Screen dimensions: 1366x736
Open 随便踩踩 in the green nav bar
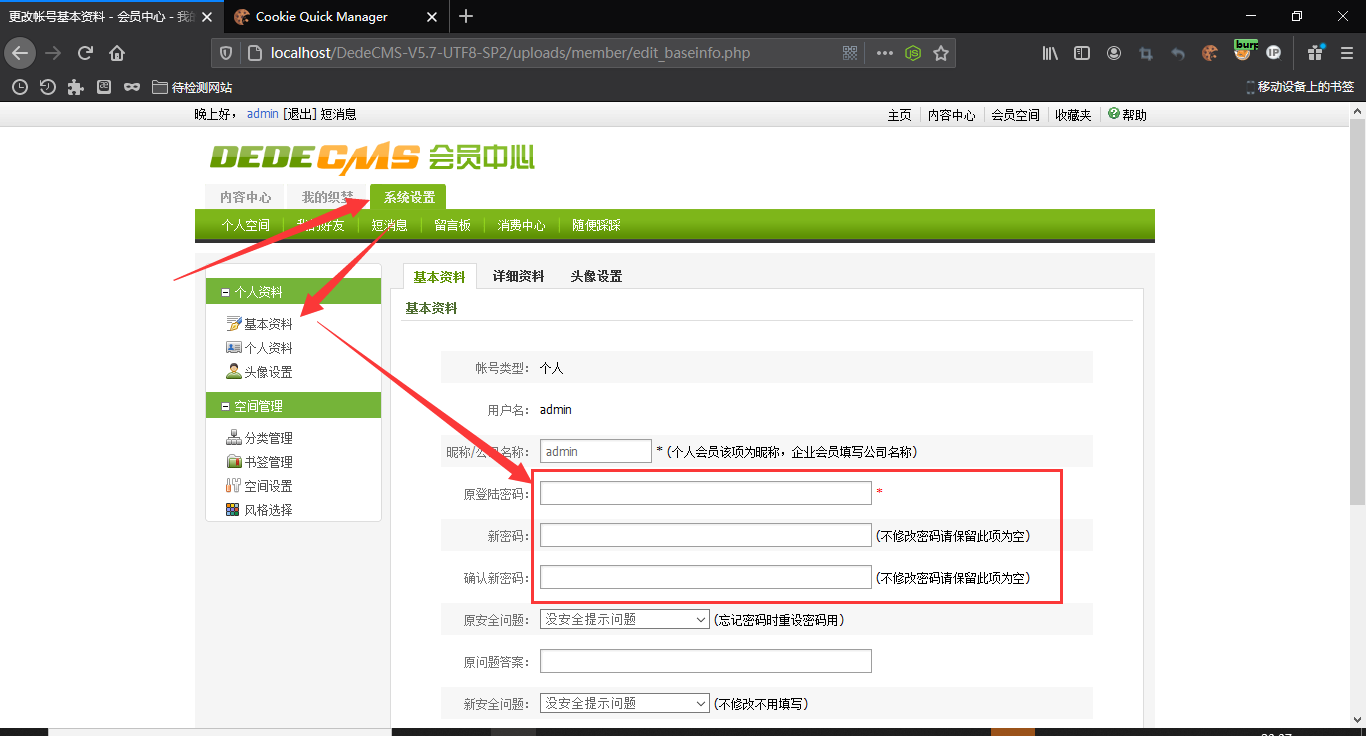(596, 225)
